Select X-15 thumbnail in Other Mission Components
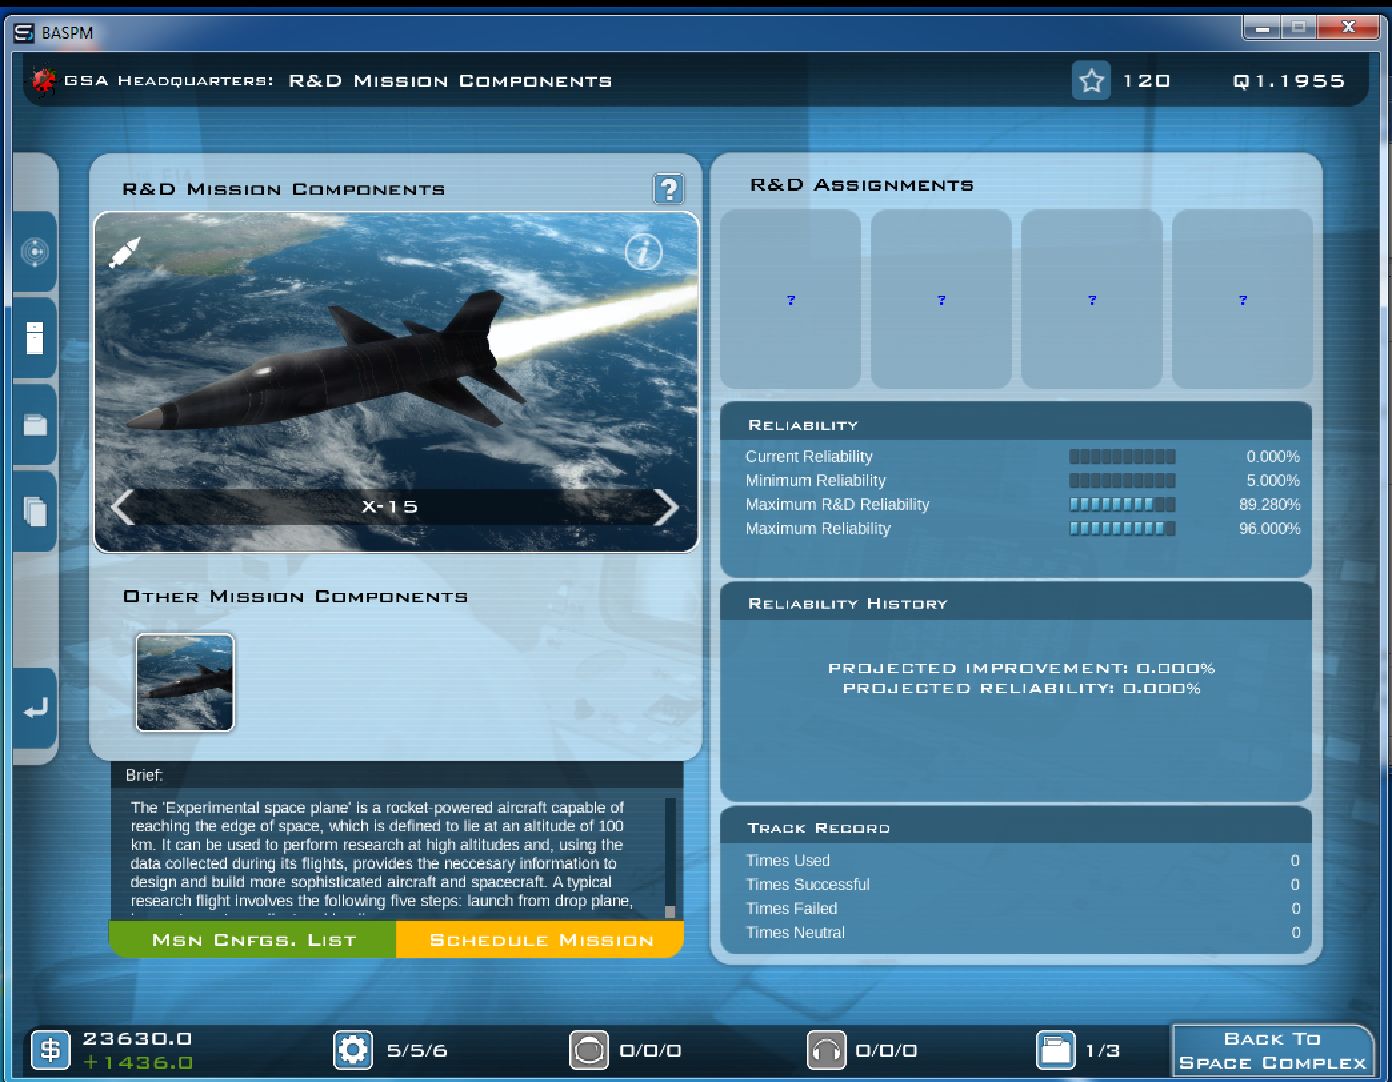This screenshot has width=1392, height=1082. click(185, 683)
